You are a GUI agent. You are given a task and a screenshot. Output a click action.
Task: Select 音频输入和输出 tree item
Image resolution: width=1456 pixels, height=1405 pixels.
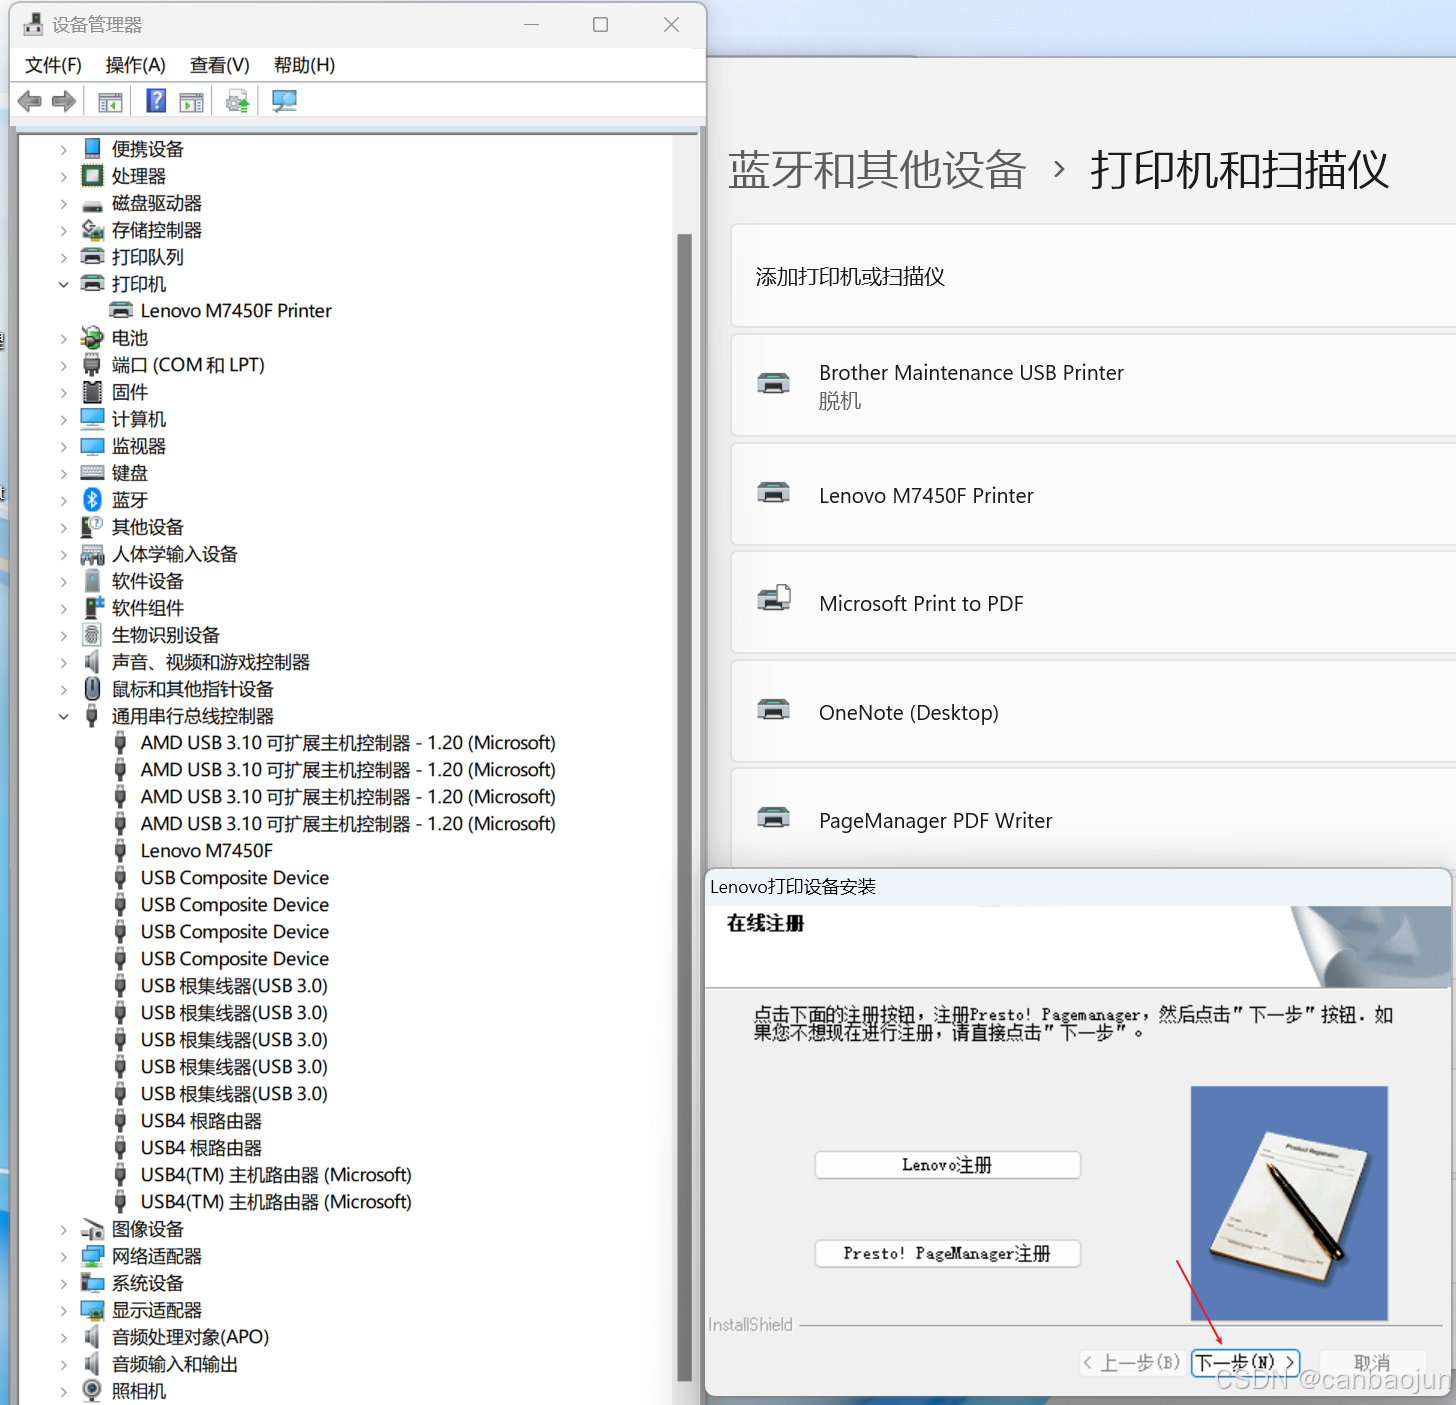(x=175, y=1364)
